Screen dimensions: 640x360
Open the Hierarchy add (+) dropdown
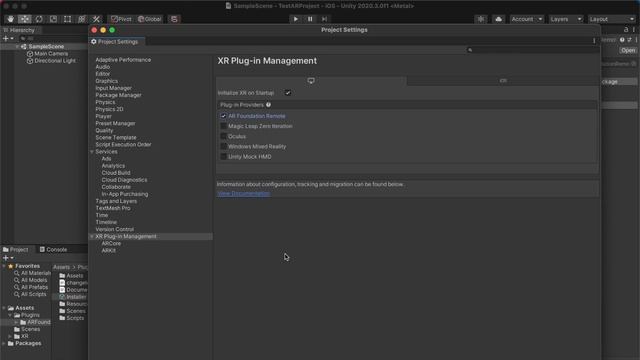point(8,38)
